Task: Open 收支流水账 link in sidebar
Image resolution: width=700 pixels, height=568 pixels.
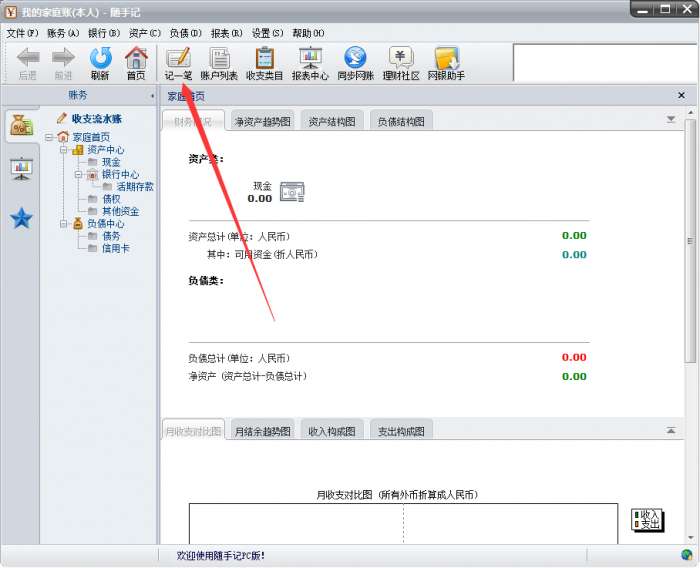Action: (96, 119)
